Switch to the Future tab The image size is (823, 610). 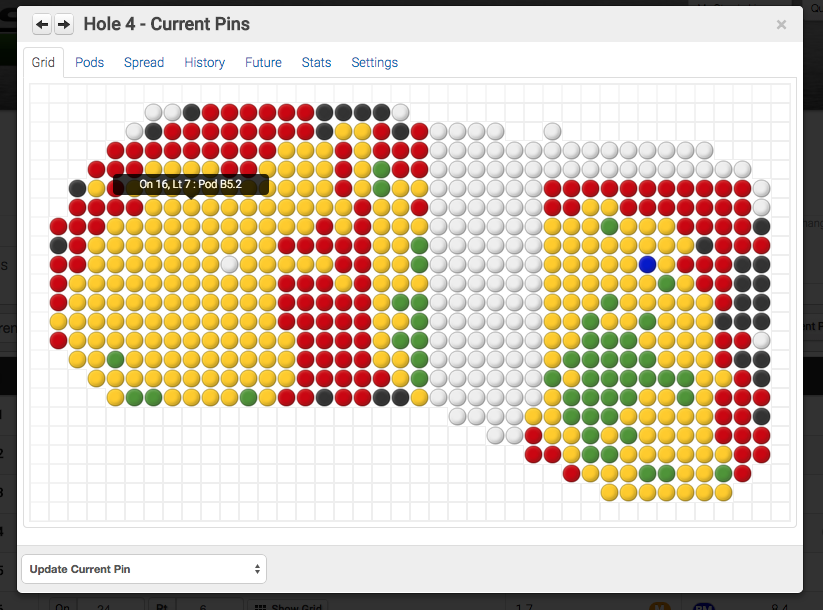(x=263, y=62)
